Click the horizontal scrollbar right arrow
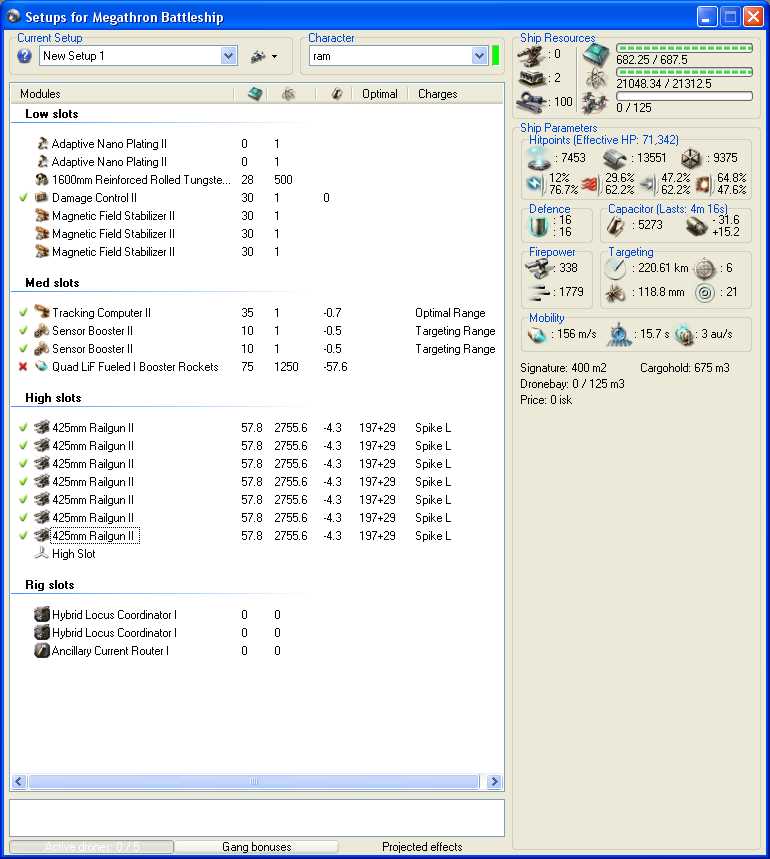The image size is (770, 859). pyautogui.click(x=494, y=782)
